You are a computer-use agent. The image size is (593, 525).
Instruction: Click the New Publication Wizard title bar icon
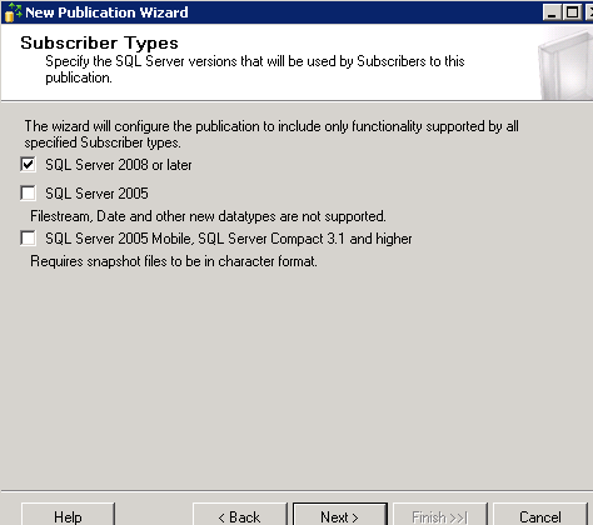click(x=13, y=12)
